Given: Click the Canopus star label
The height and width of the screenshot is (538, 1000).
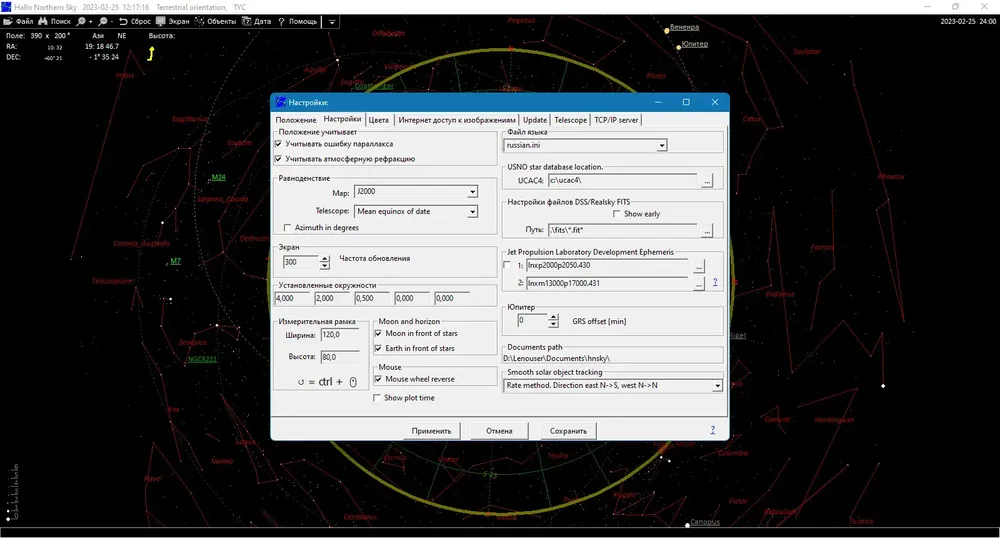Looking at the screenshot, I should pyautogui.click(x=705, y=522).
